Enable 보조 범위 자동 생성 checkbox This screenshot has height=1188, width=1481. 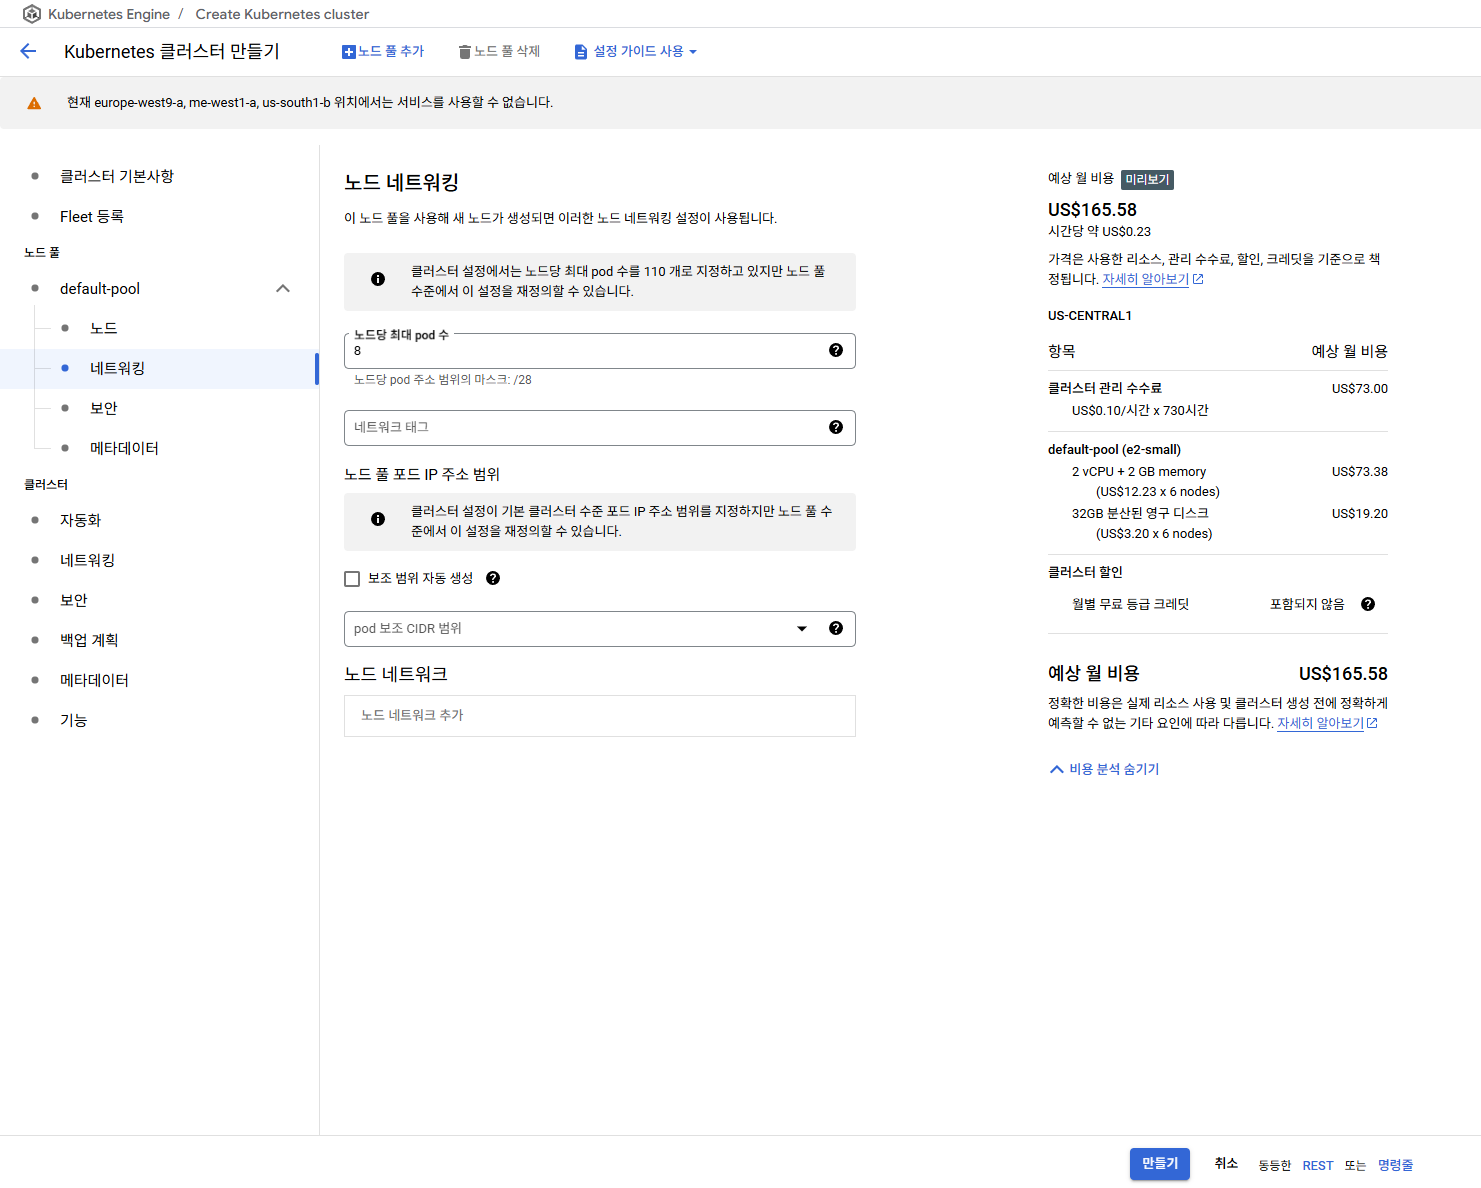[352, 579]
